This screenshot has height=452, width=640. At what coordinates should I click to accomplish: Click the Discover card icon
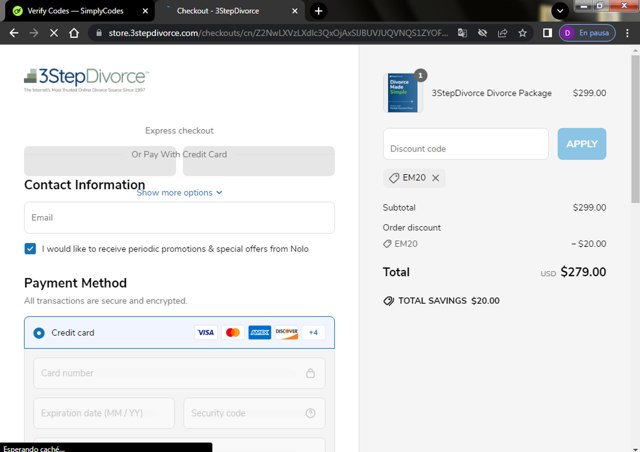(x=287, y=332)
